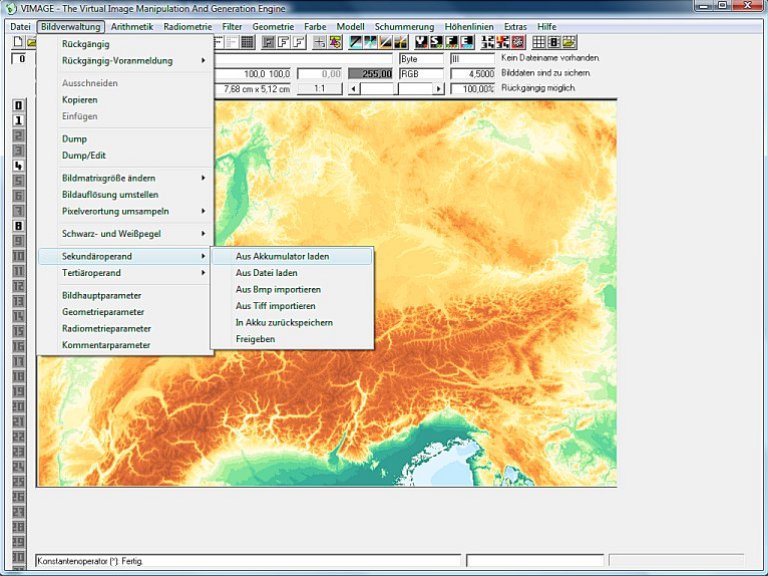Click the new blank document icon

coord(17,42)
